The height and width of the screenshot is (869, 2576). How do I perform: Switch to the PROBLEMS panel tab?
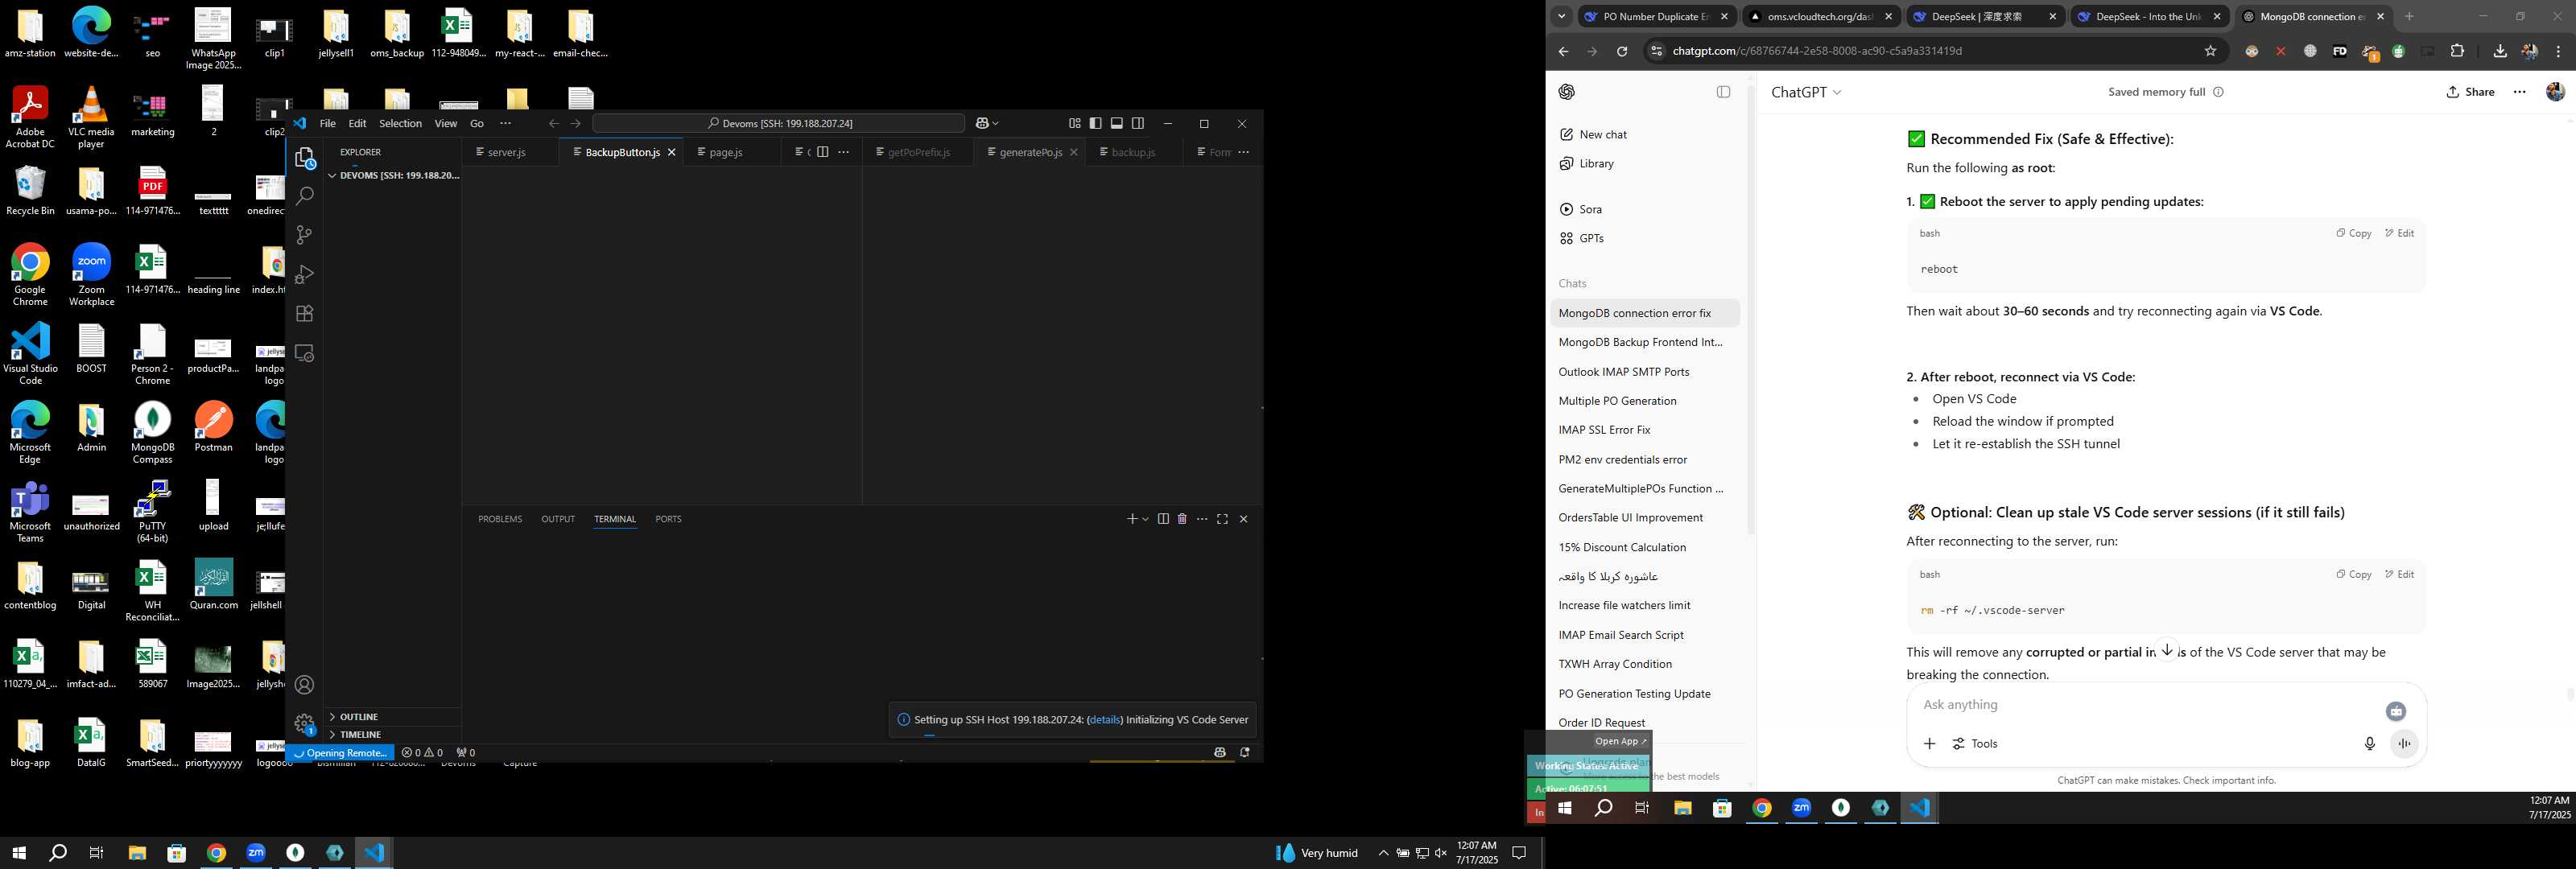click(500, 519)
